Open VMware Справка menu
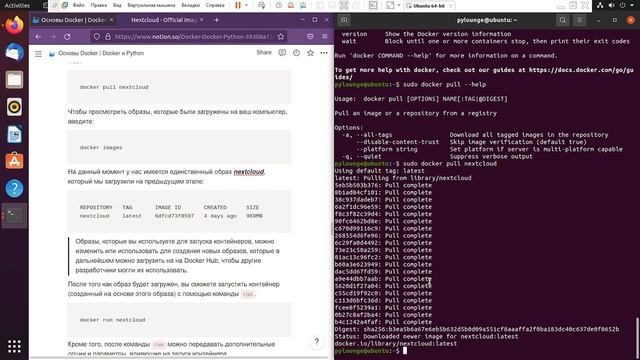 (x=215, y=5)
